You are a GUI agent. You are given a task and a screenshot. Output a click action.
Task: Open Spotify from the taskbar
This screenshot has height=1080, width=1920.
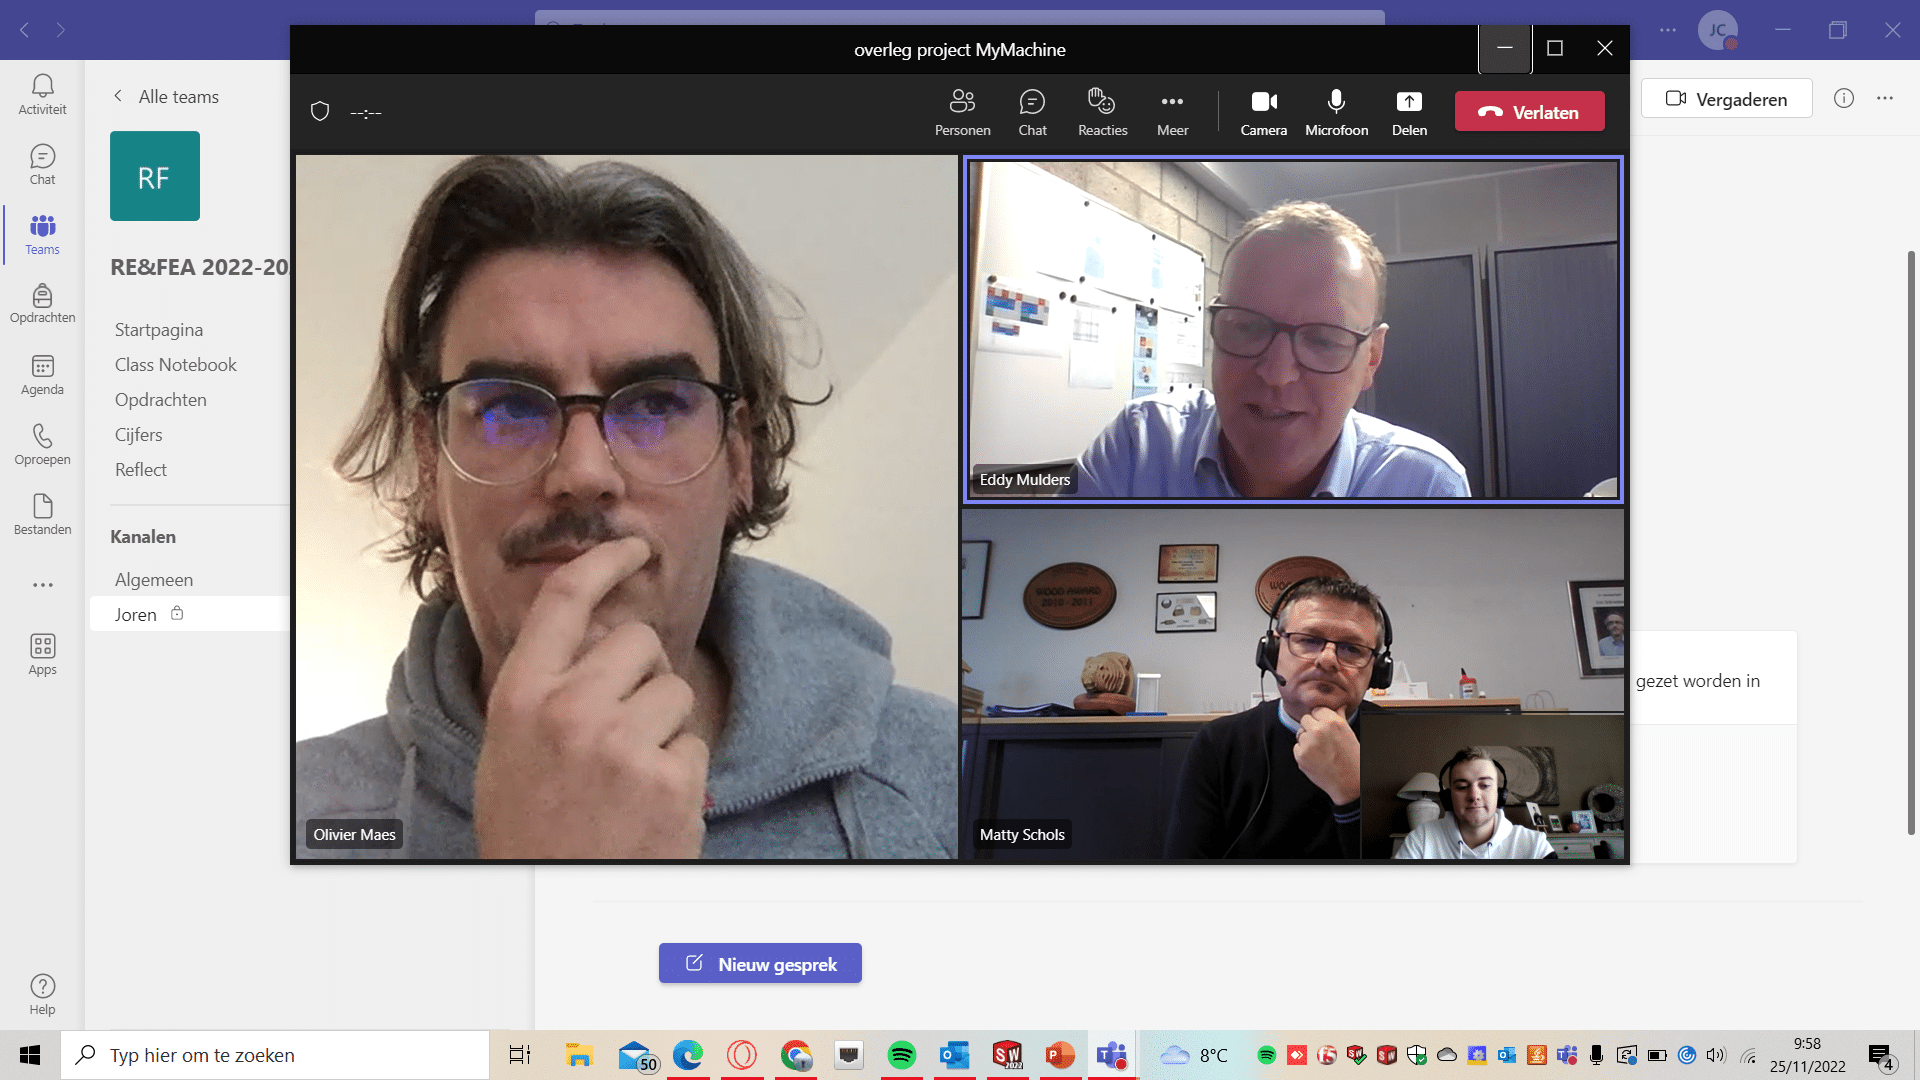tap(902, 1055)
